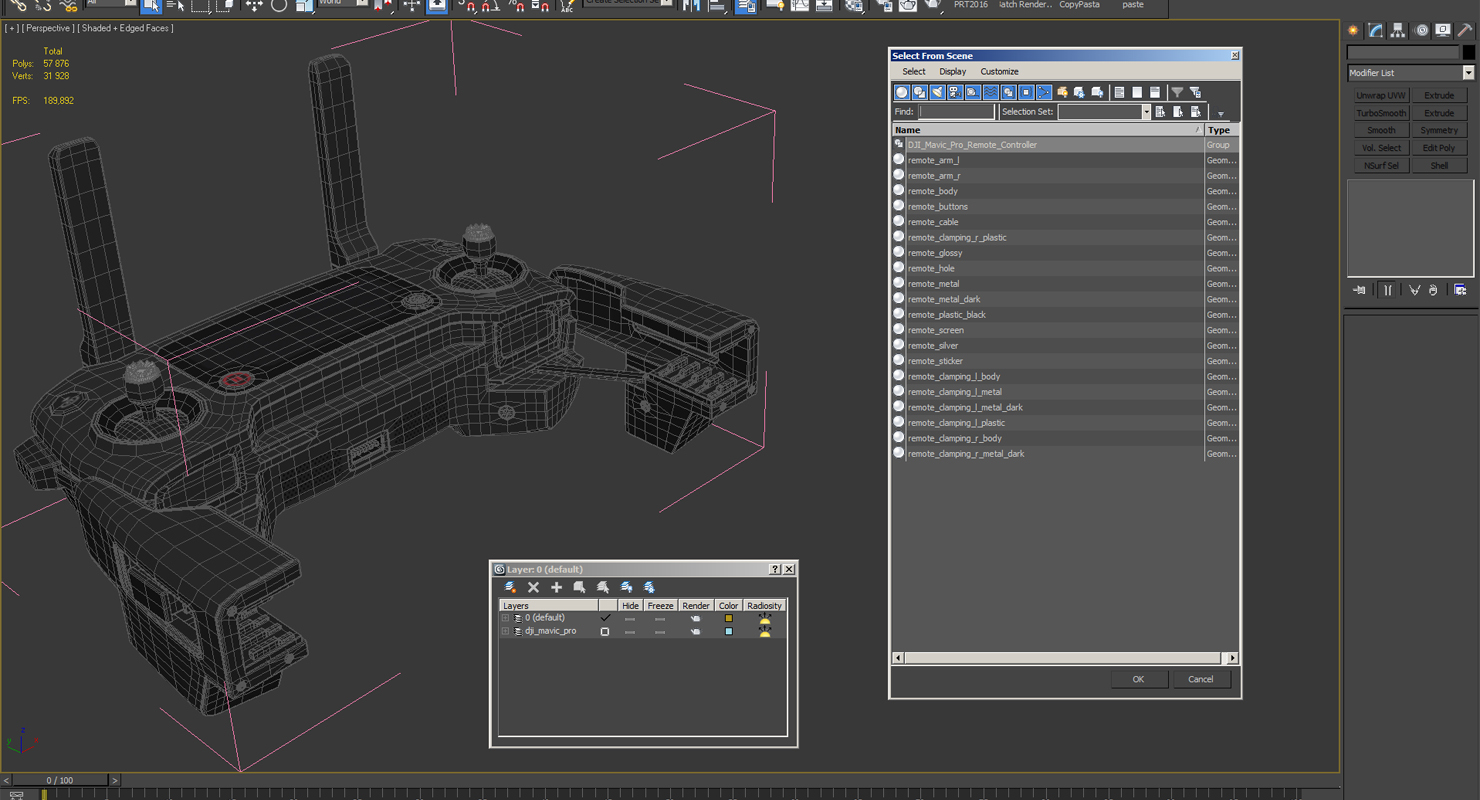Click Pin Stack icon below modifier stack

(x=1360, y=290)
